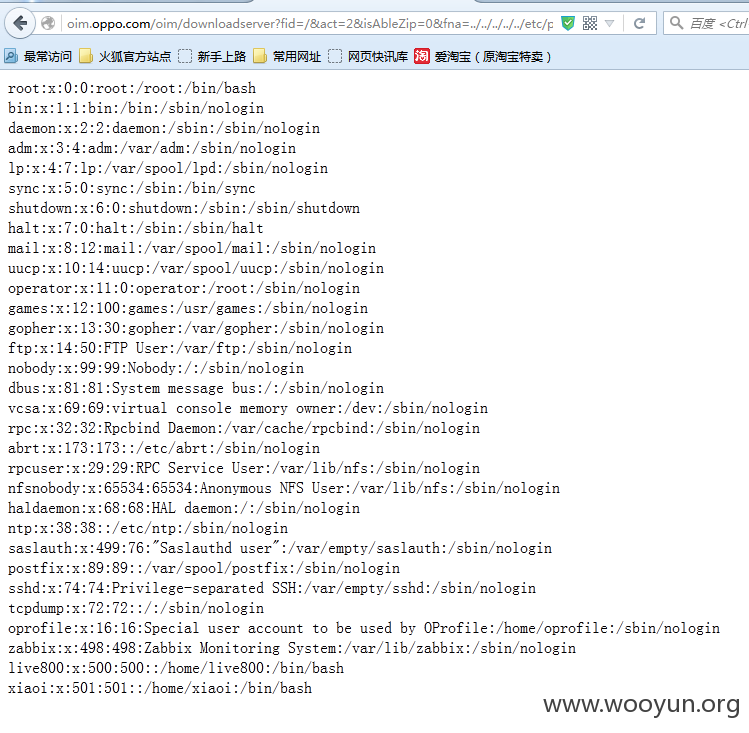
Task: Click the line starting 'operator:x:11:0'
Action: pyautogui.click(x=184, y=288)
